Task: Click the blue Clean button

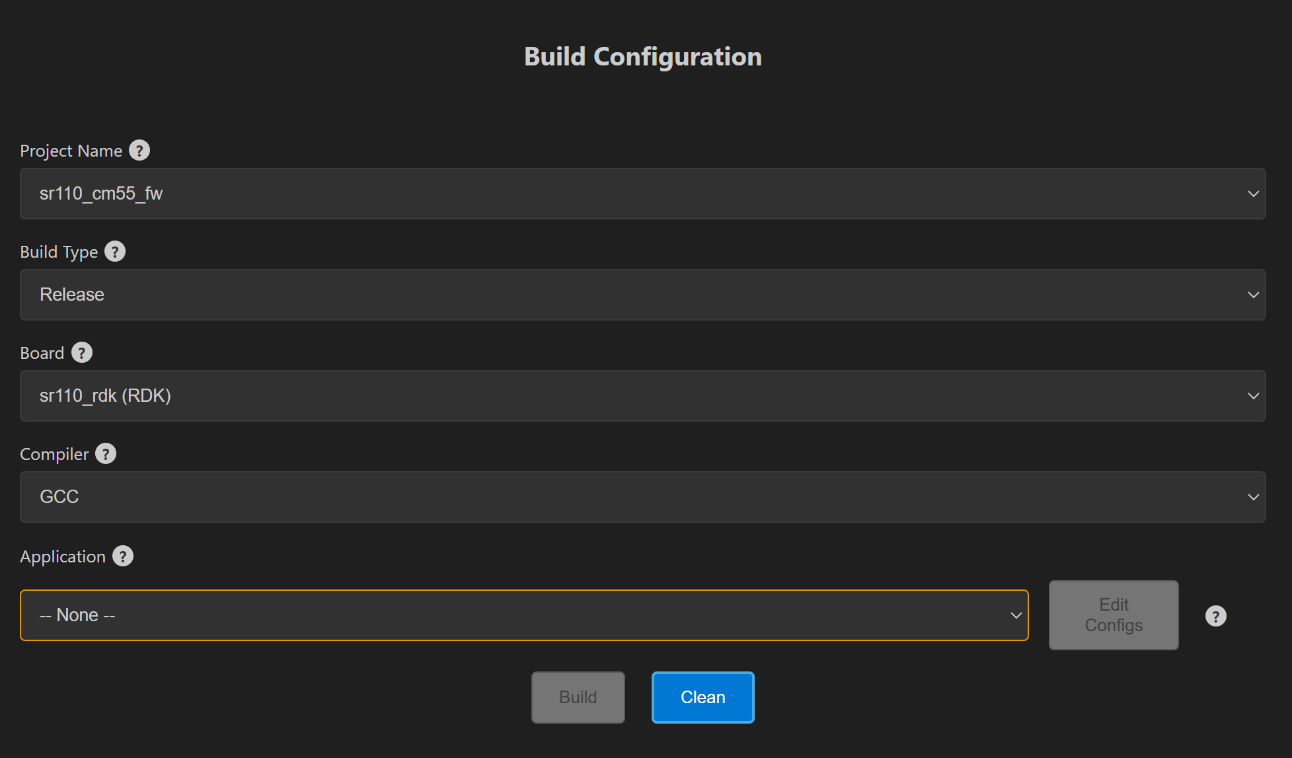Action: [x=703, y=697]
